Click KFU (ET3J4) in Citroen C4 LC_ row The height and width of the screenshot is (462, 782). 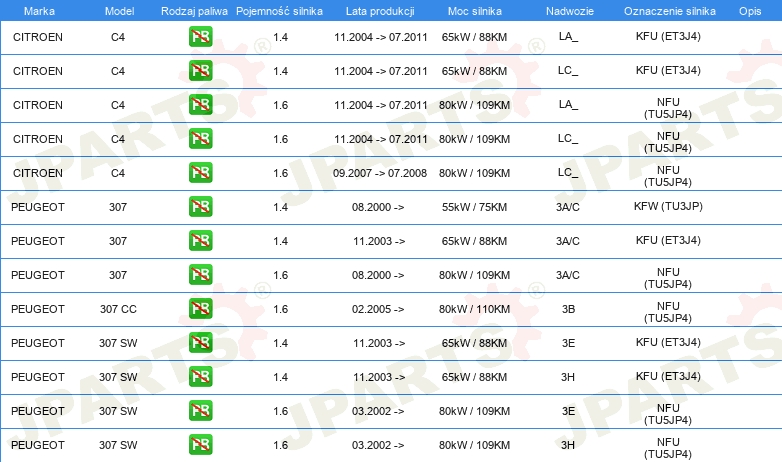[x=668, y=70]
